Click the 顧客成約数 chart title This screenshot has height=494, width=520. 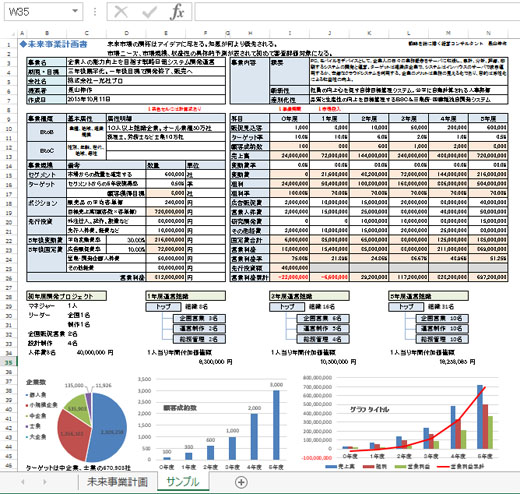pos(180,408)
